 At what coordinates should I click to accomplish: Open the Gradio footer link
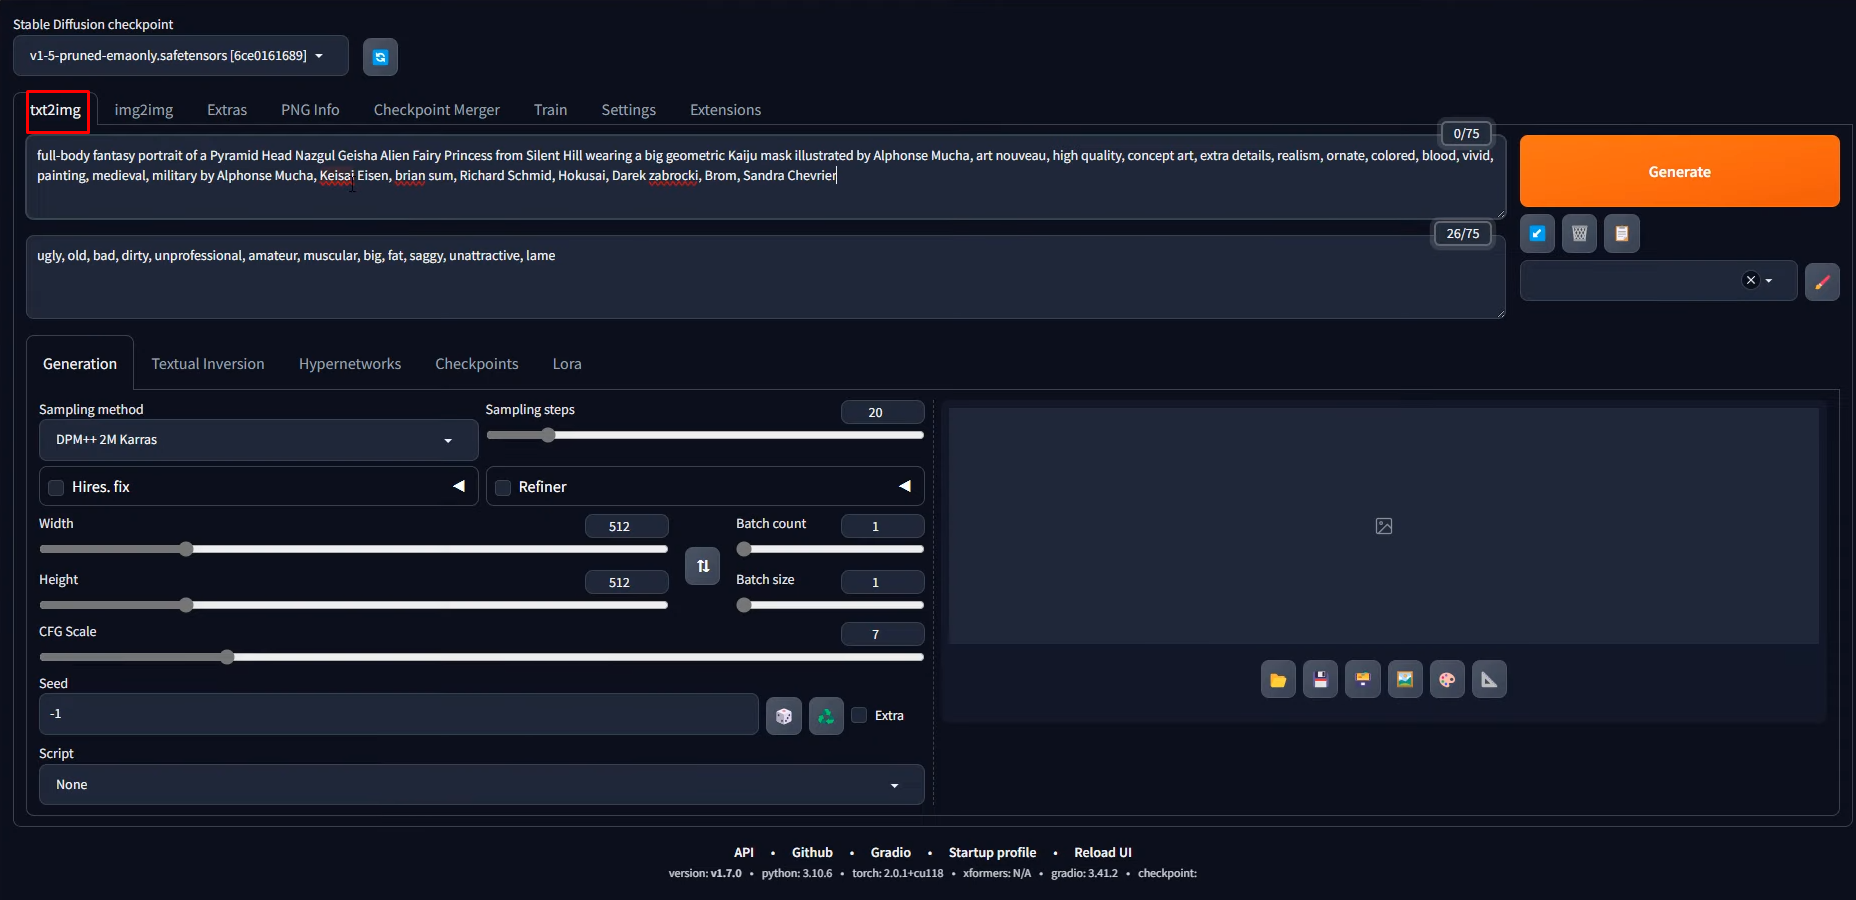pos(891,853)
